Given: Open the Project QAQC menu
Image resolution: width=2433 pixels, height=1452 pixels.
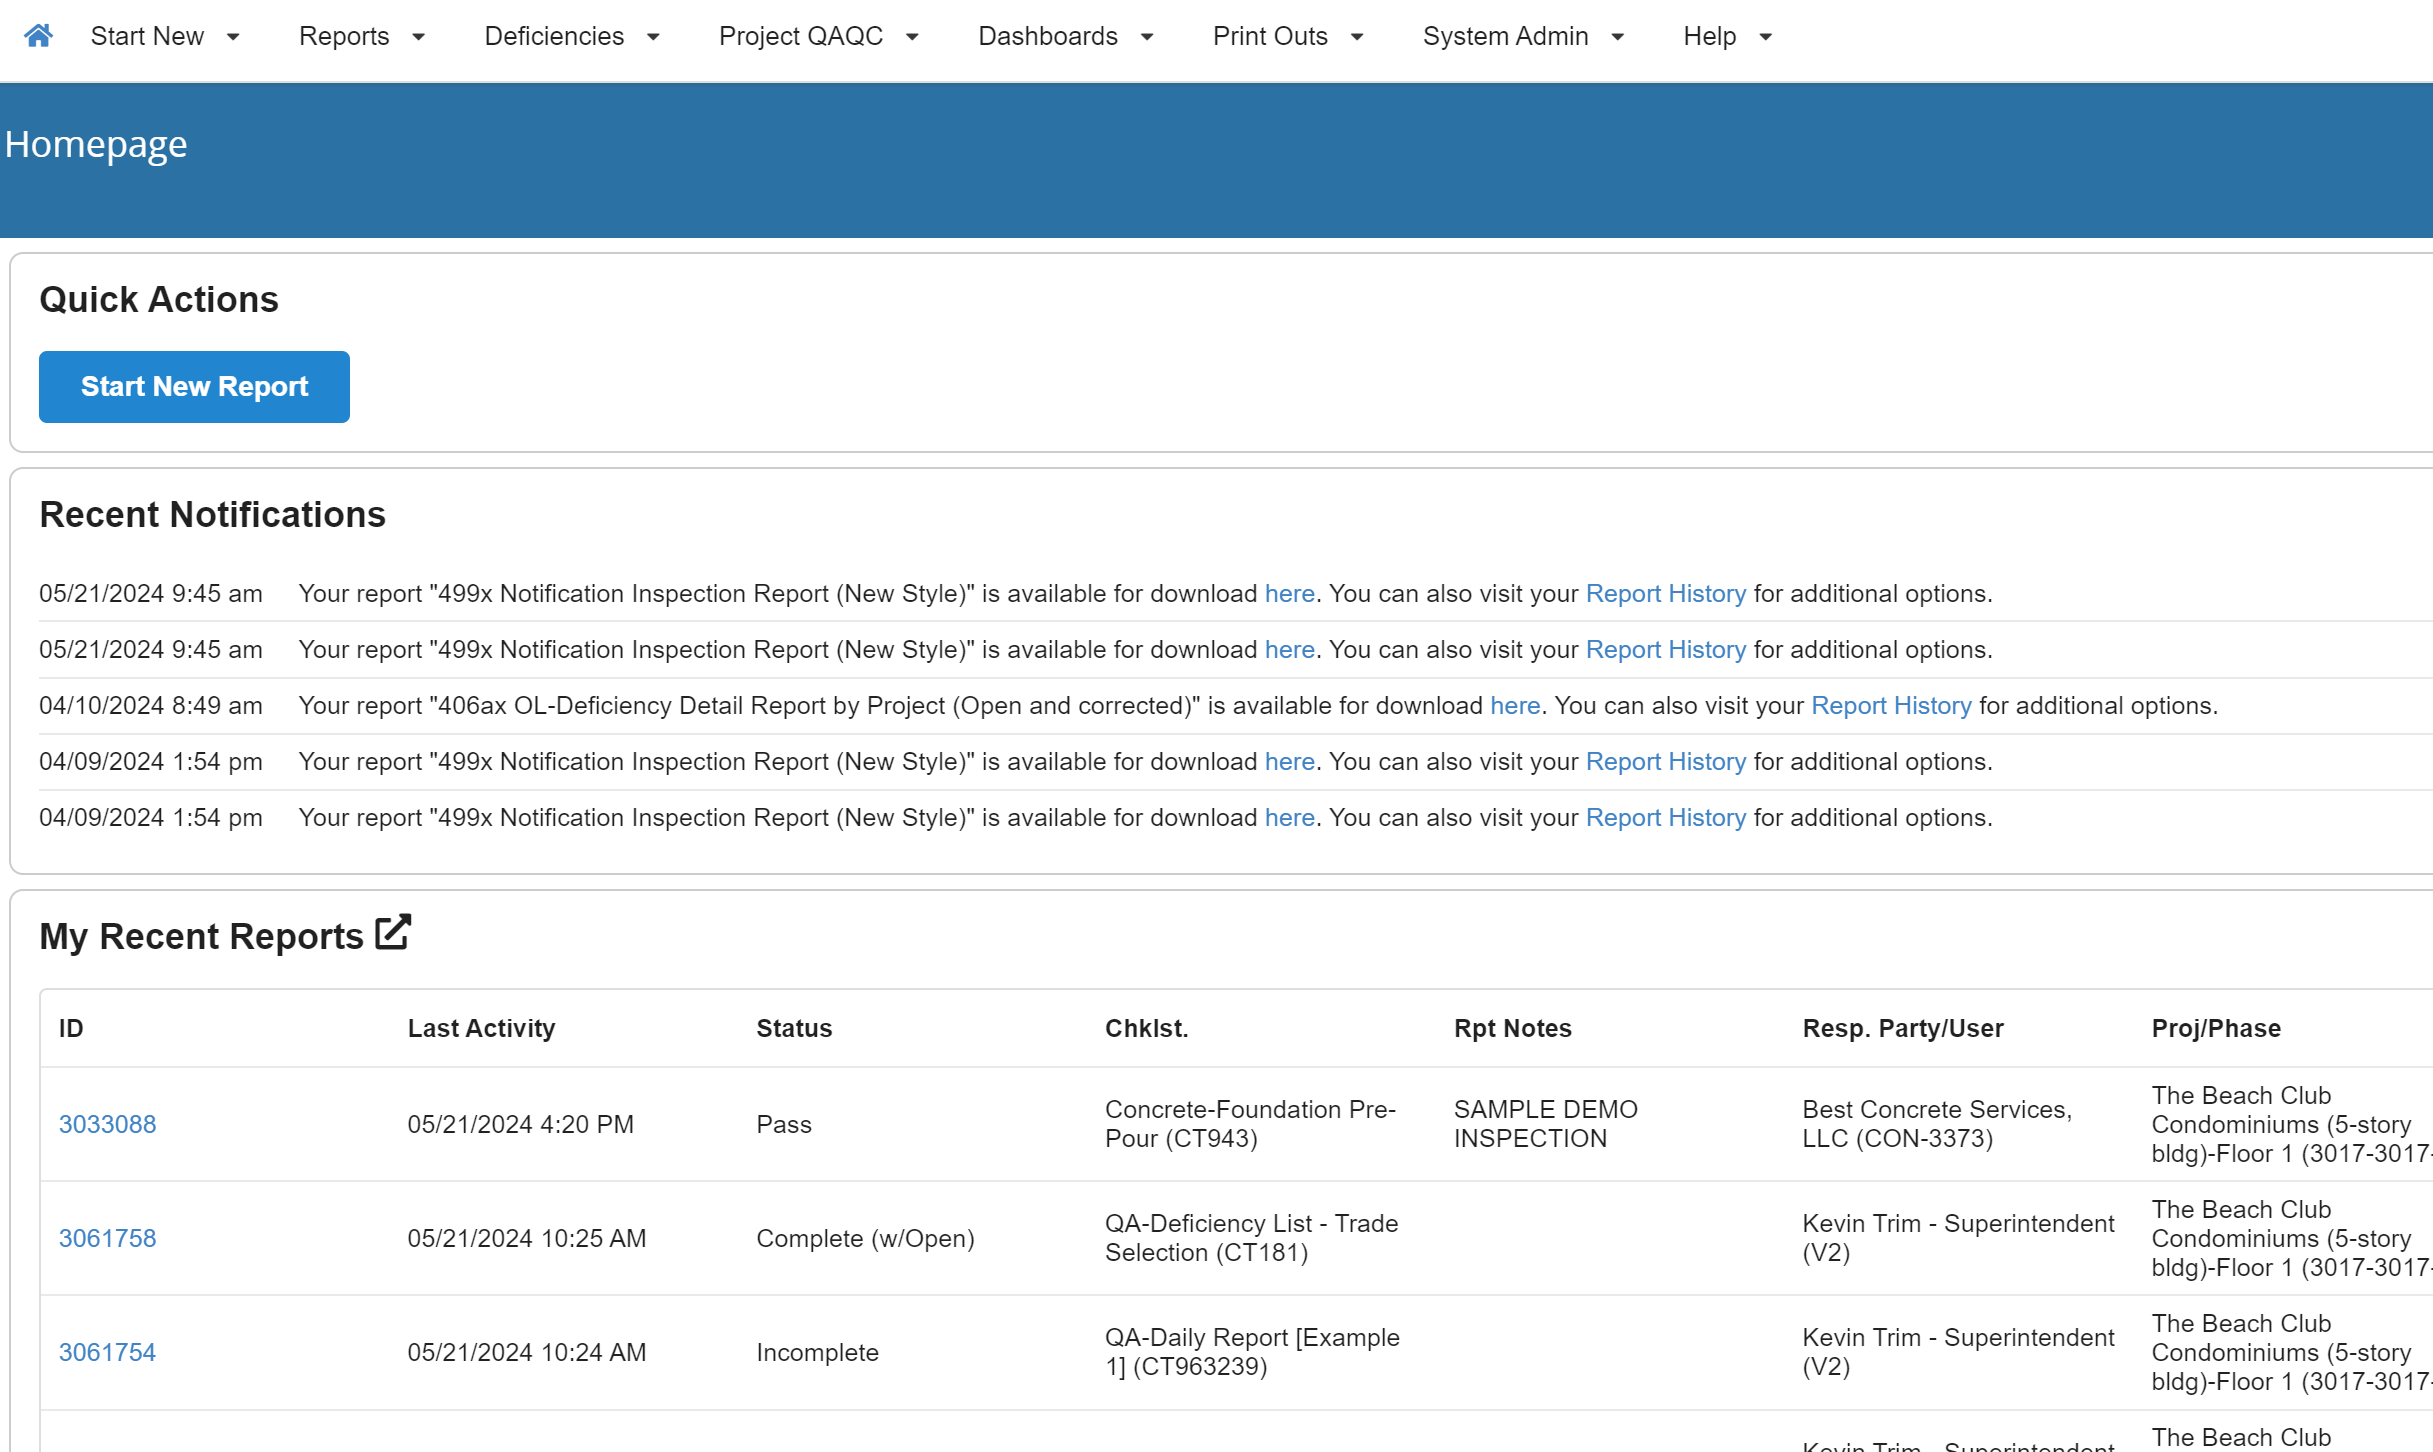Looking at the screenshot, I should click(x=818, y=36).
